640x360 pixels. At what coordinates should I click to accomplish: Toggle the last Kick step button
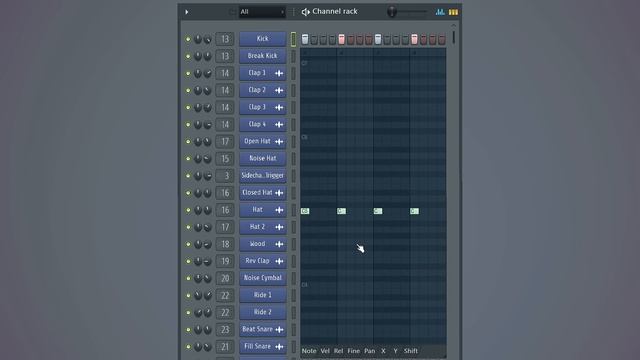tap(442, 39)
